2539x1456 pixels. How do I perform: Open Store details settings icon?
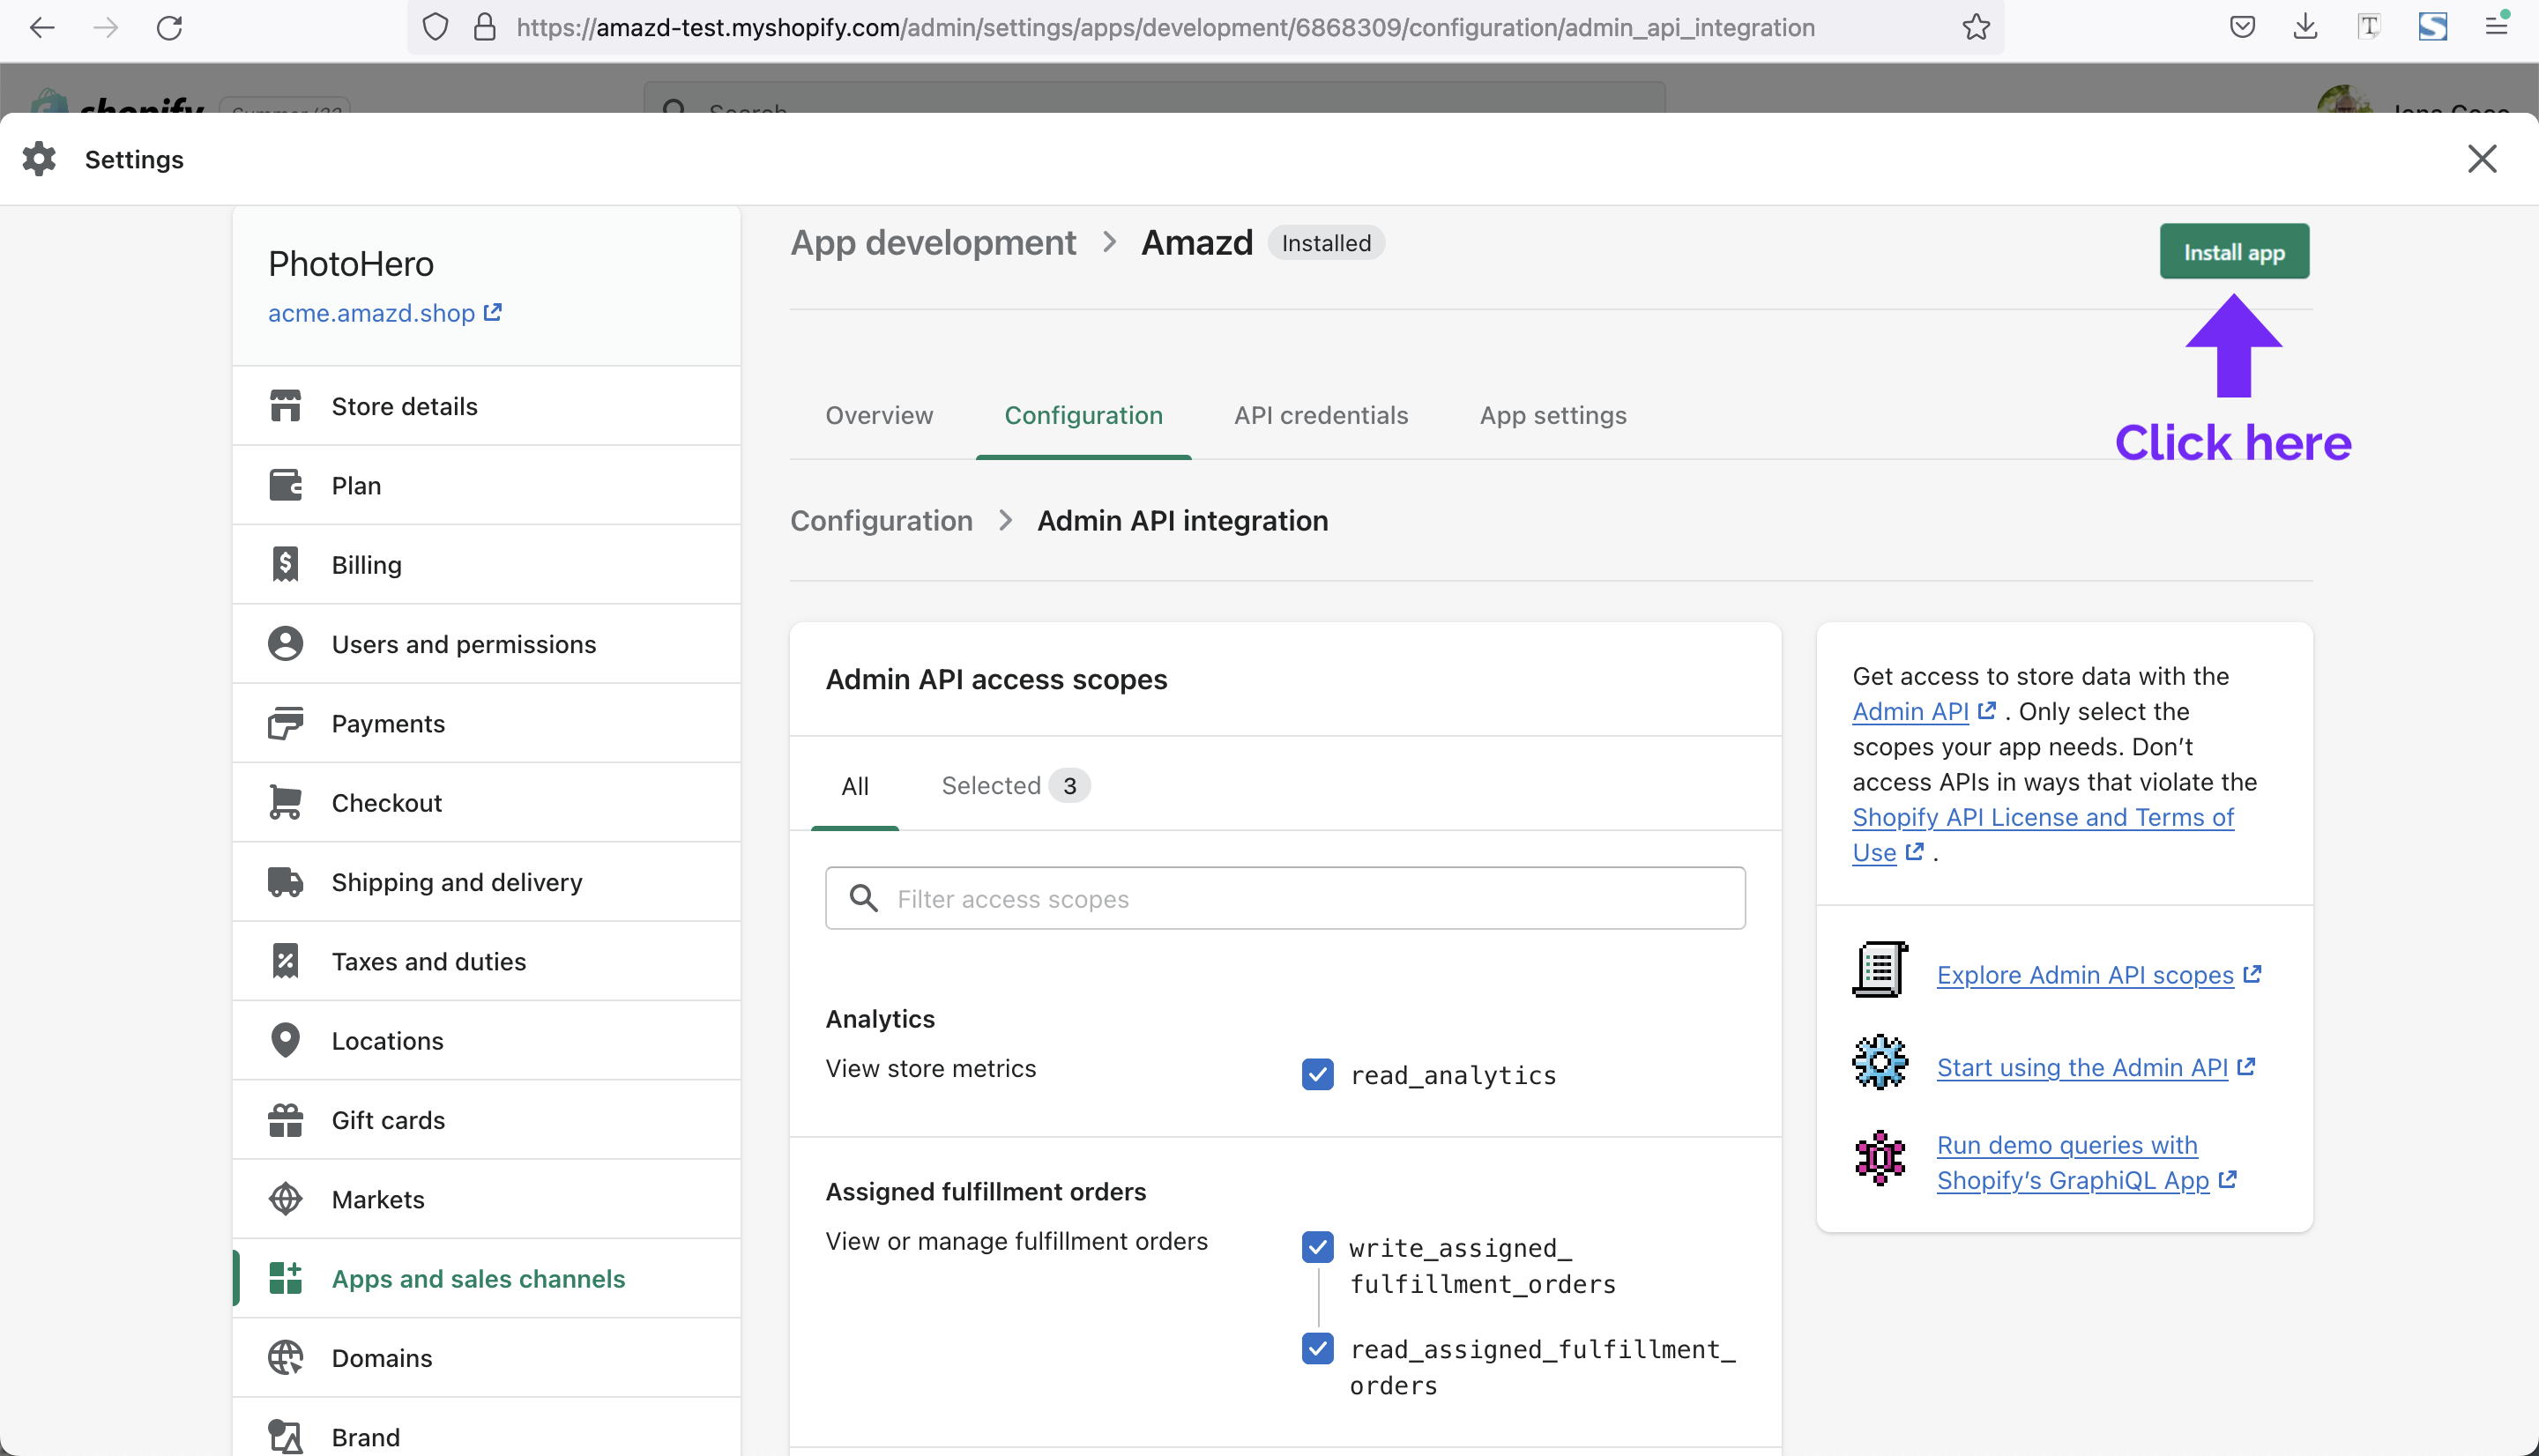tap(285, 406)
